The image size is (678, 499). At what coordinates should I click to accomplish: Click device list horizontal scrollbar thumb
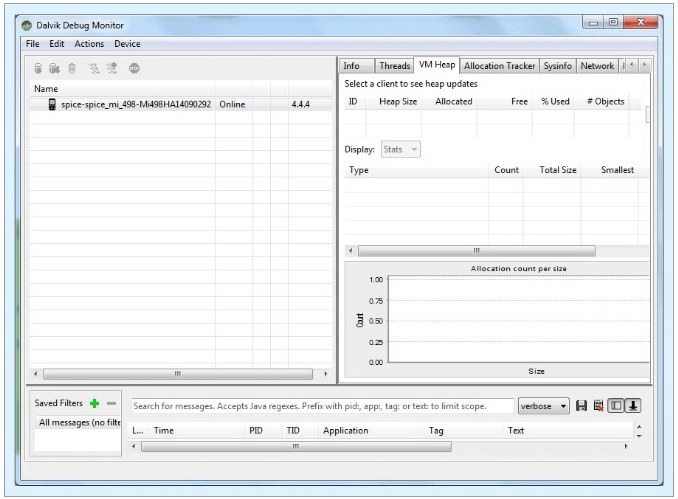(x=178, y=374)
